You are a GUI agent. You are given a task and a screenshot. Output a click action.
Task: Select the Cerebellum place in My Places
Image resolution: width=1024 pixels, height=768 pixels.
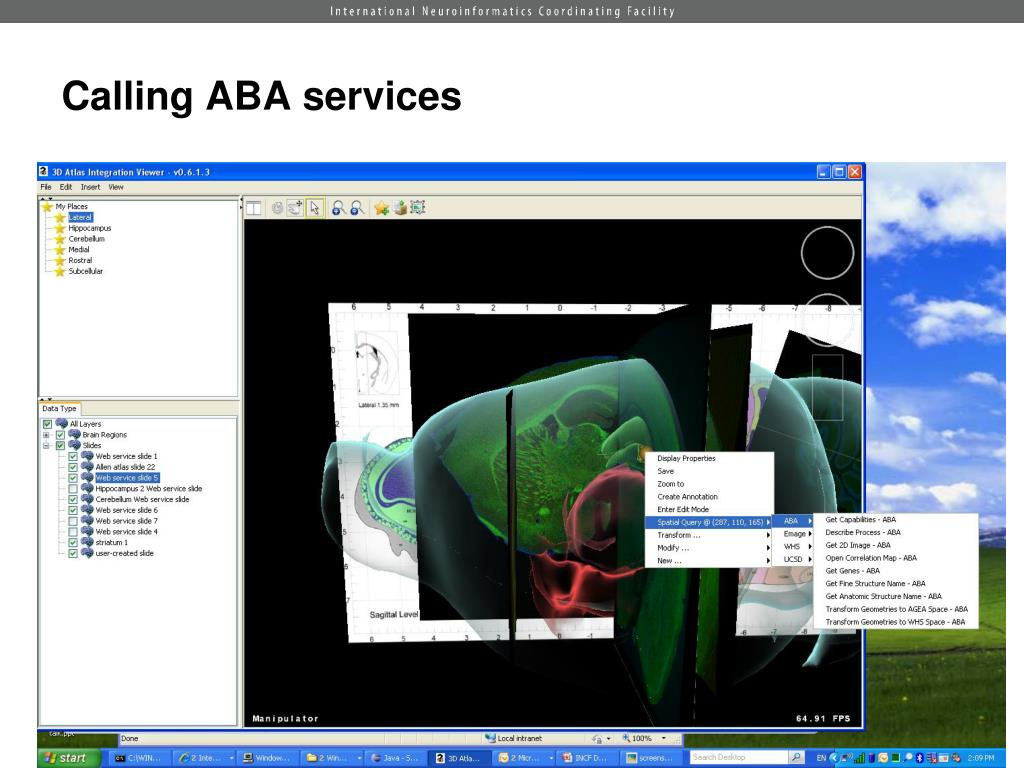pos(86,239)
